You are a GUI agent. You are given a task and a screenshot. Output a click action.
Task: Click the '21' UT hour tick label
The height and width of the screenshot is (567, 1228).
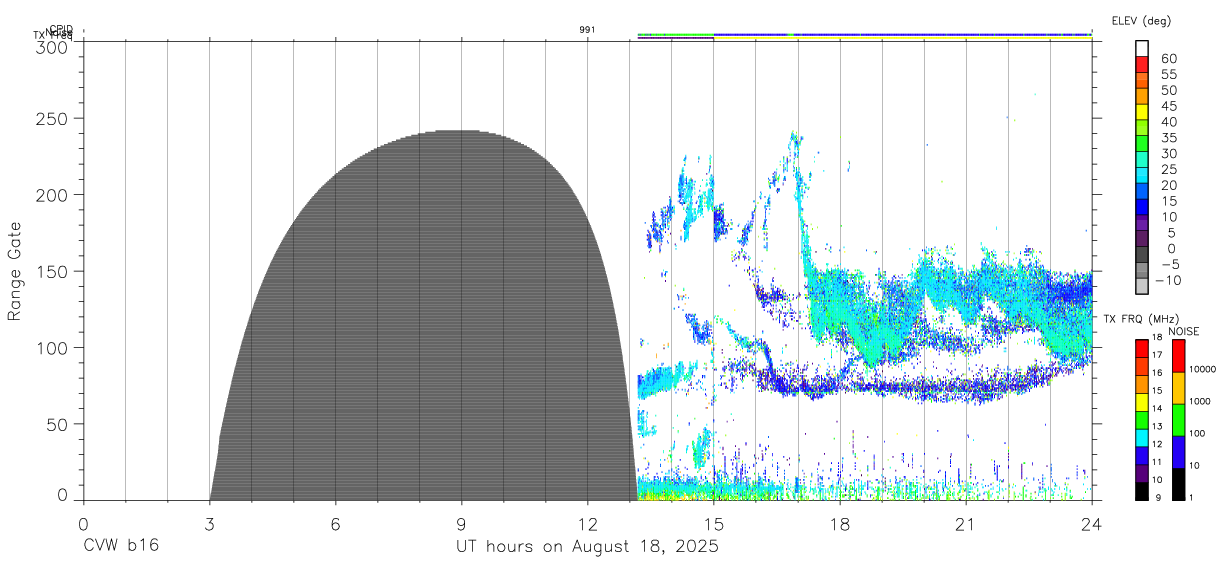(966, 523)
